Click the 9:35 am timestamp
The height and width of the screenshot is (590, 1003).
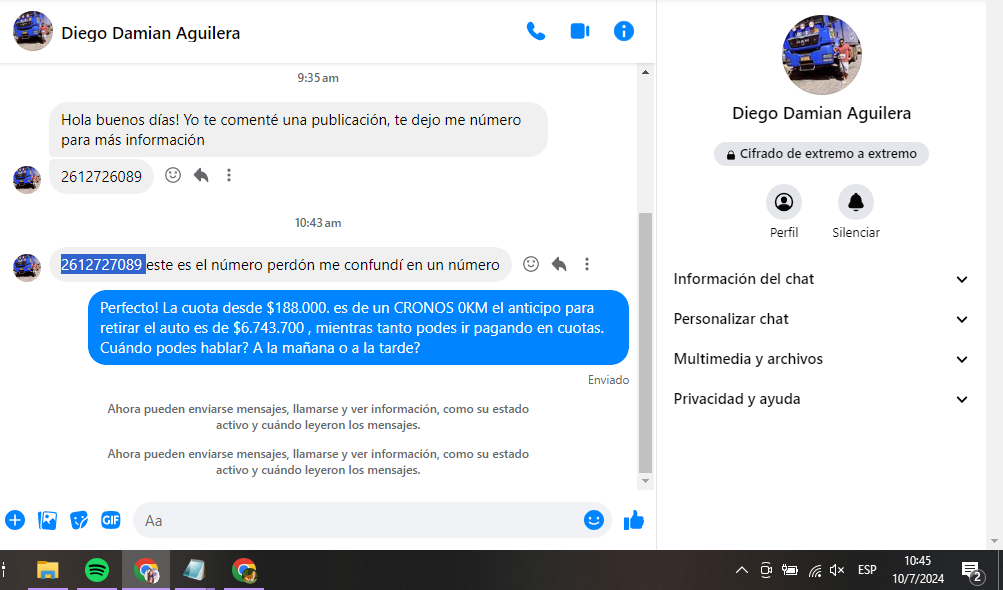[318, 77]
